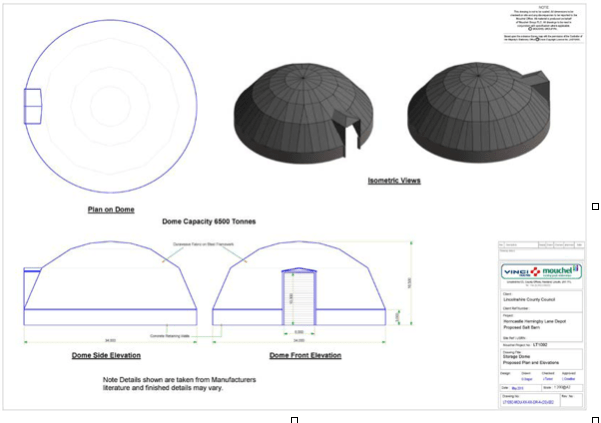Select the bottom-right corner resize handle
This screenshot has width=601, height=423.
595,419
